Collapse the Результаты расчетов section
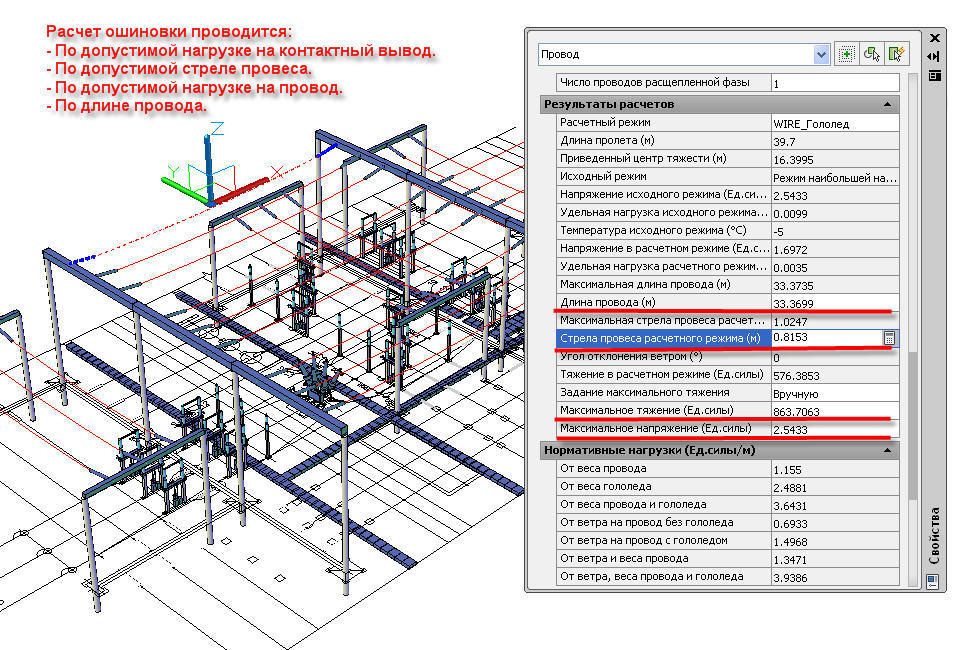The width and height of the screenshot is (958, 650). [x=886, y=104]
